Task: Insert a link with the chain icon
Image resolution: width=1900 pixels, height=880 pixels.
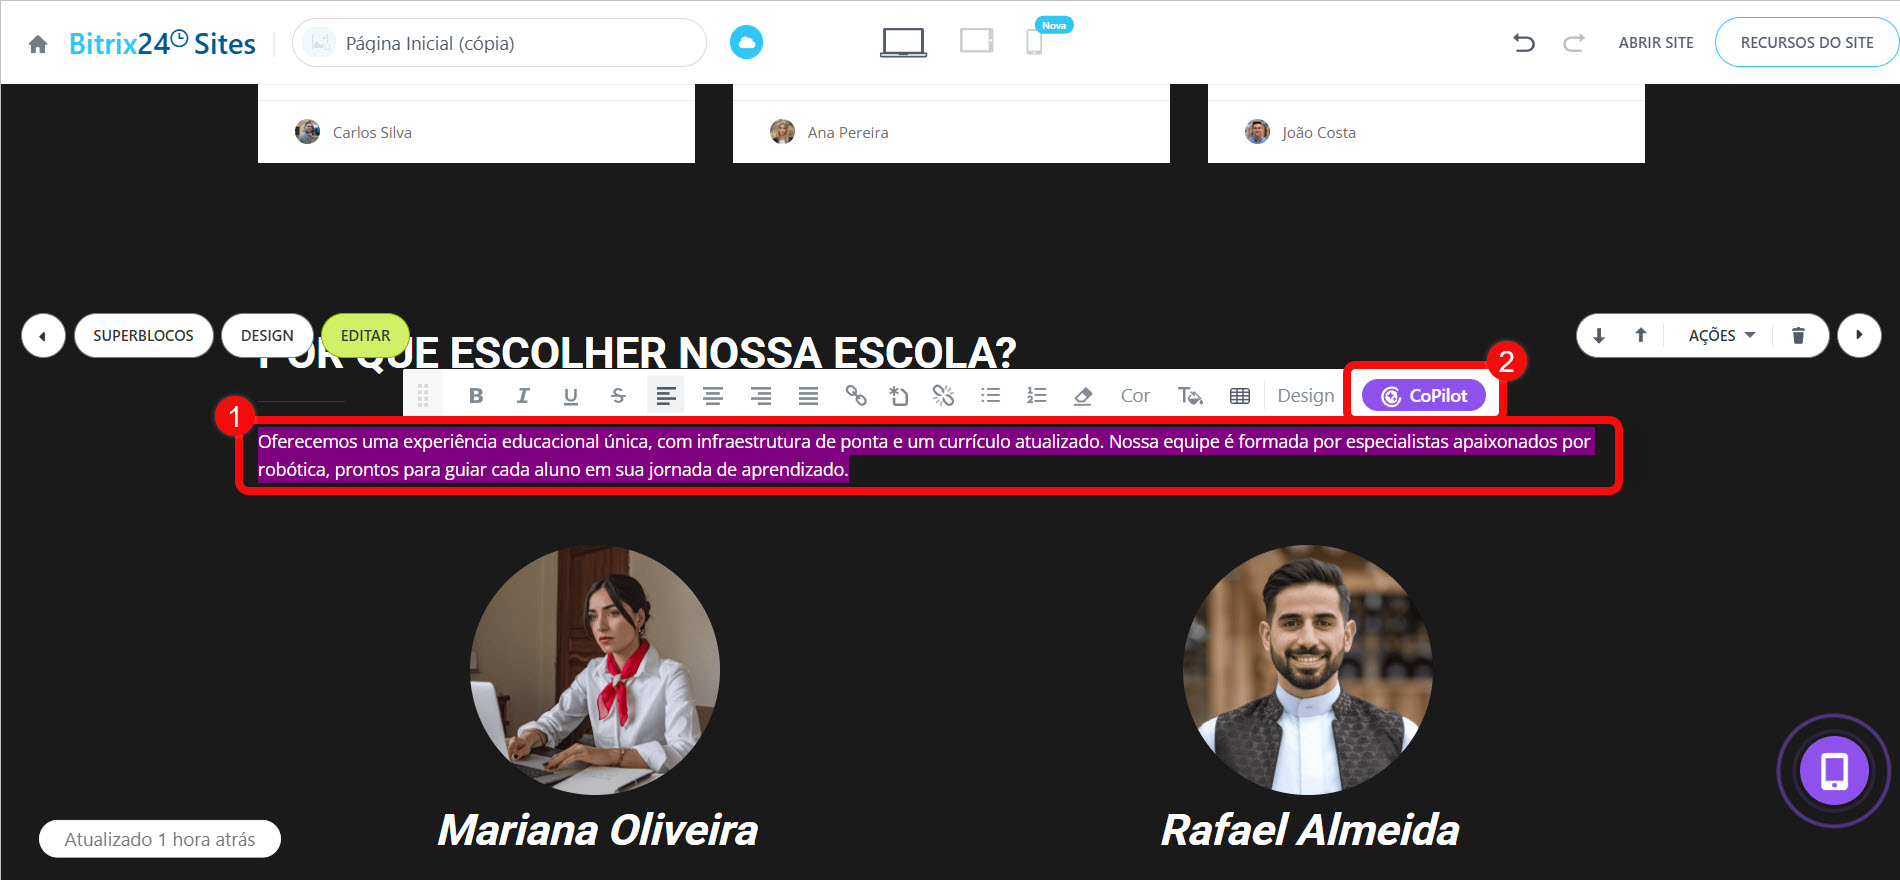Action: (856, 396)
